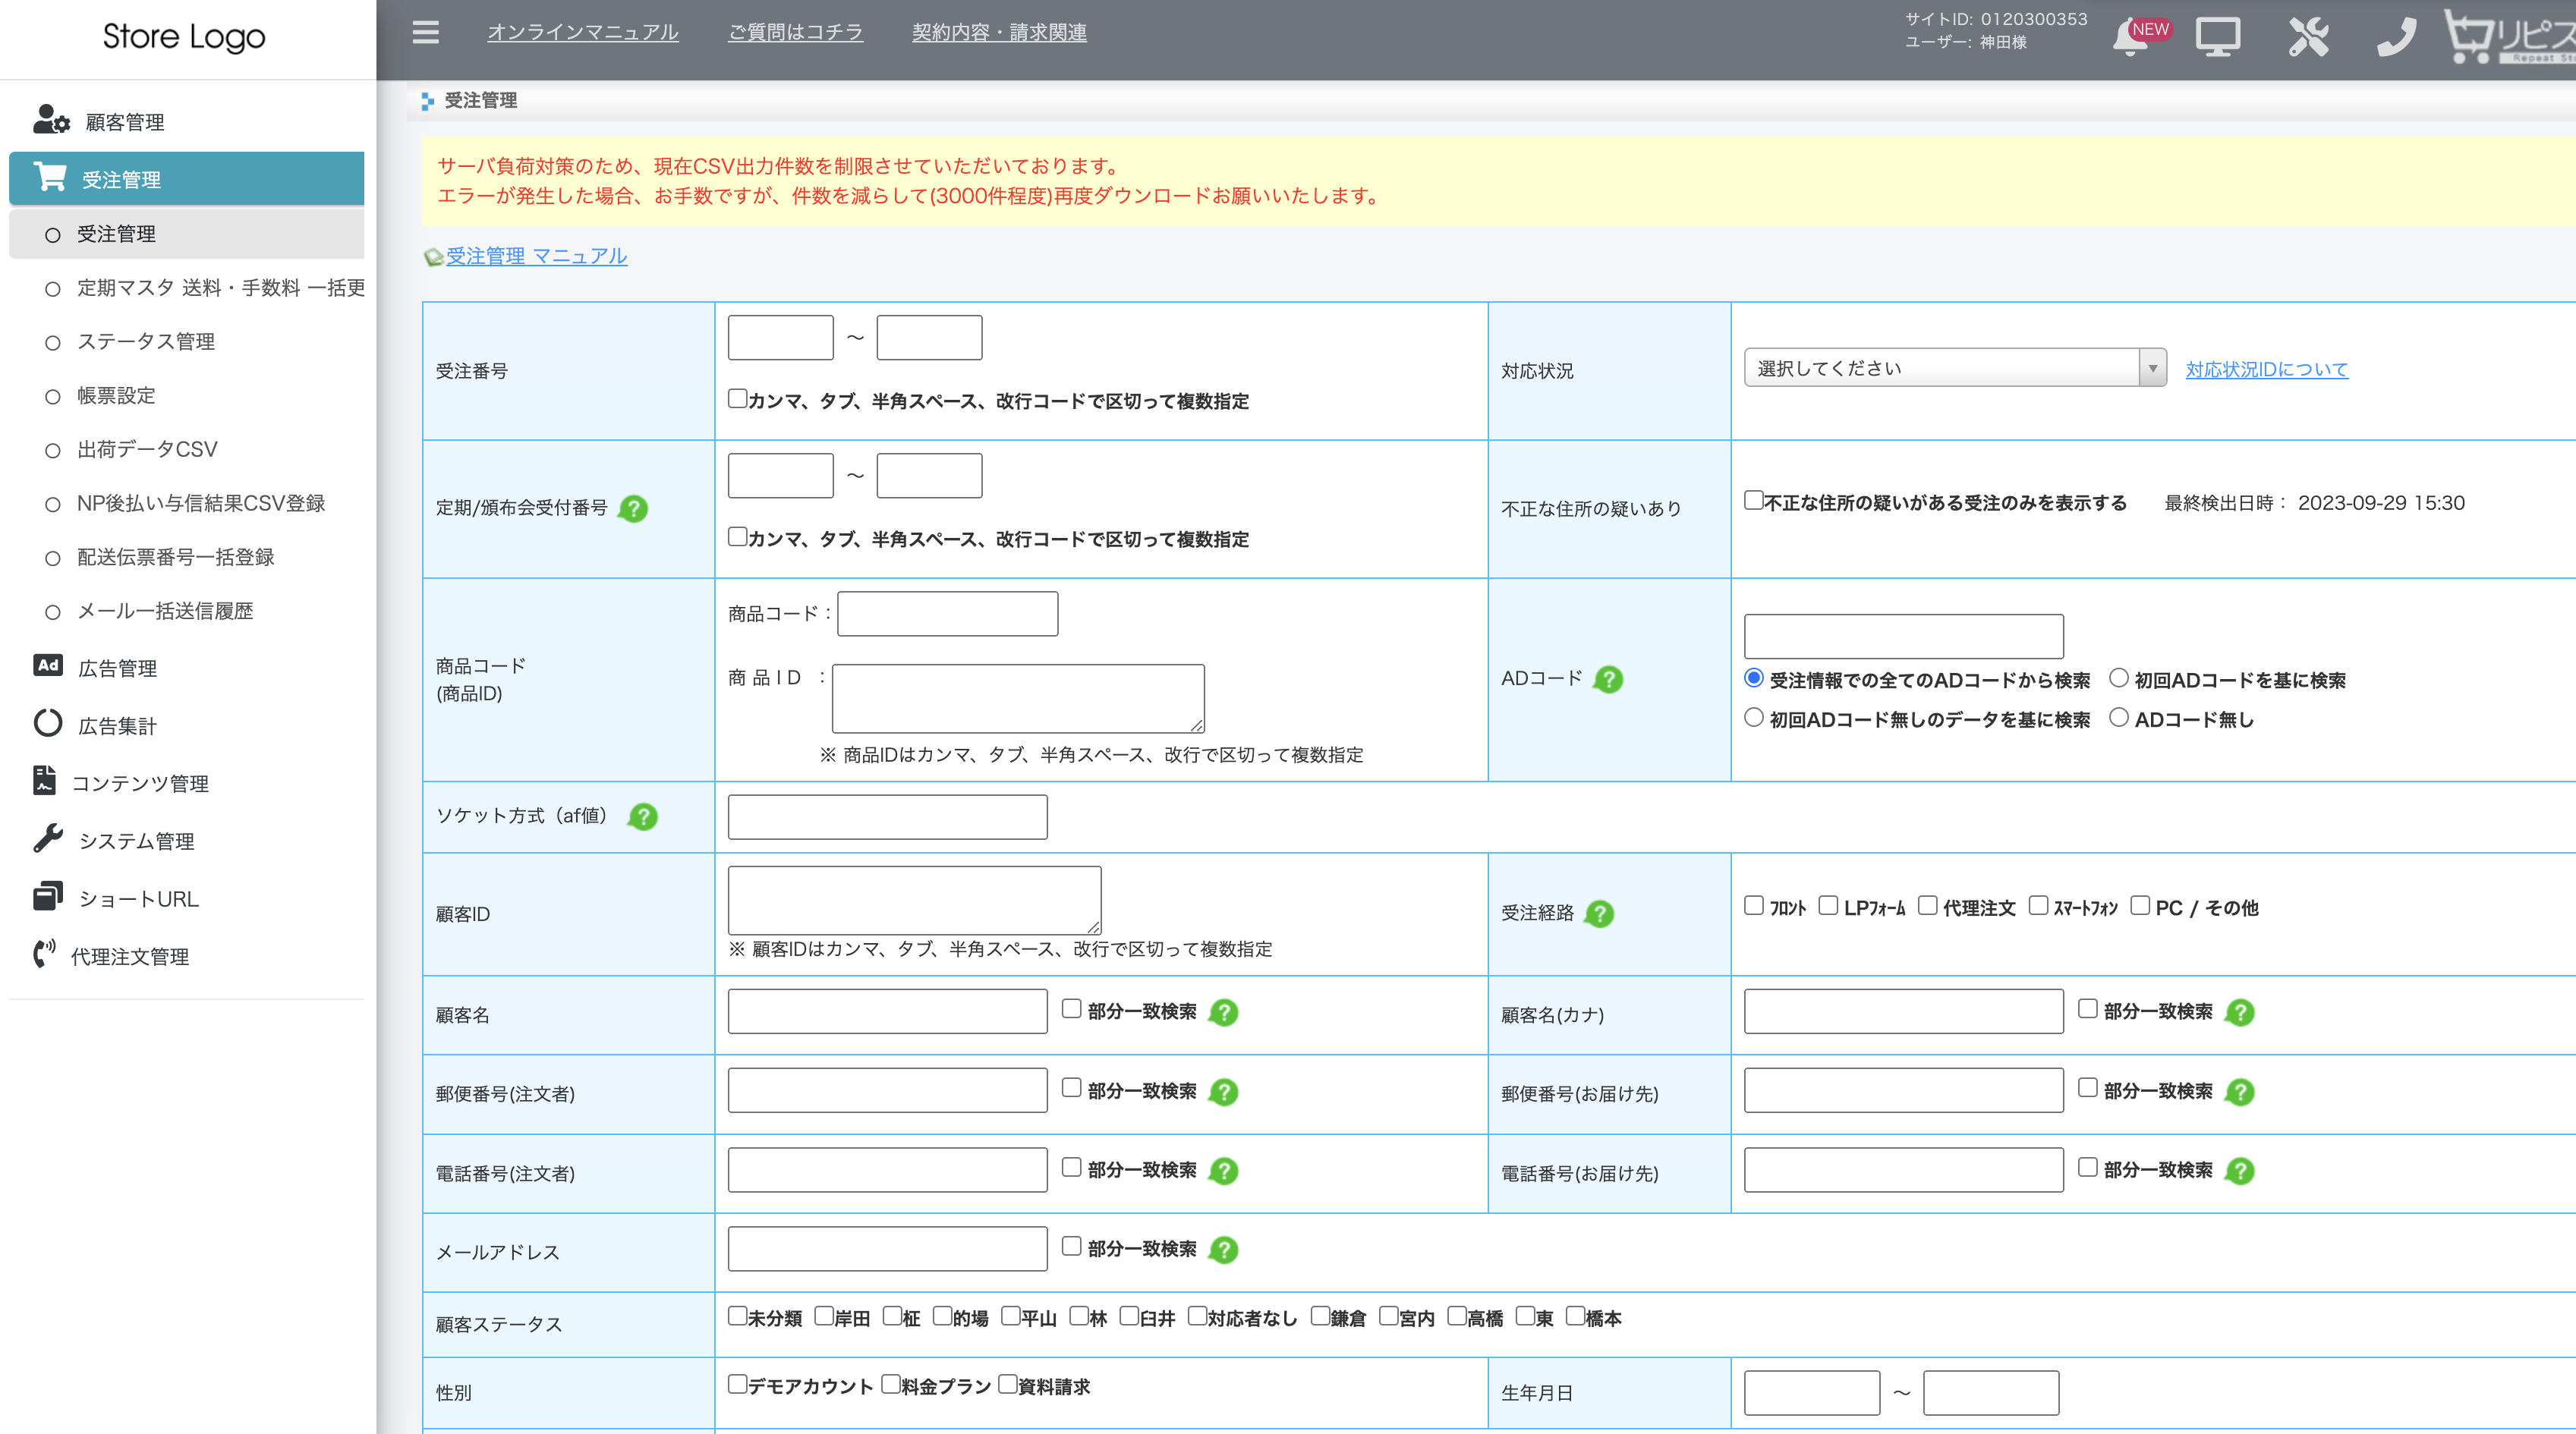Expand システム管理 sidebar section

tap(136, 841)
